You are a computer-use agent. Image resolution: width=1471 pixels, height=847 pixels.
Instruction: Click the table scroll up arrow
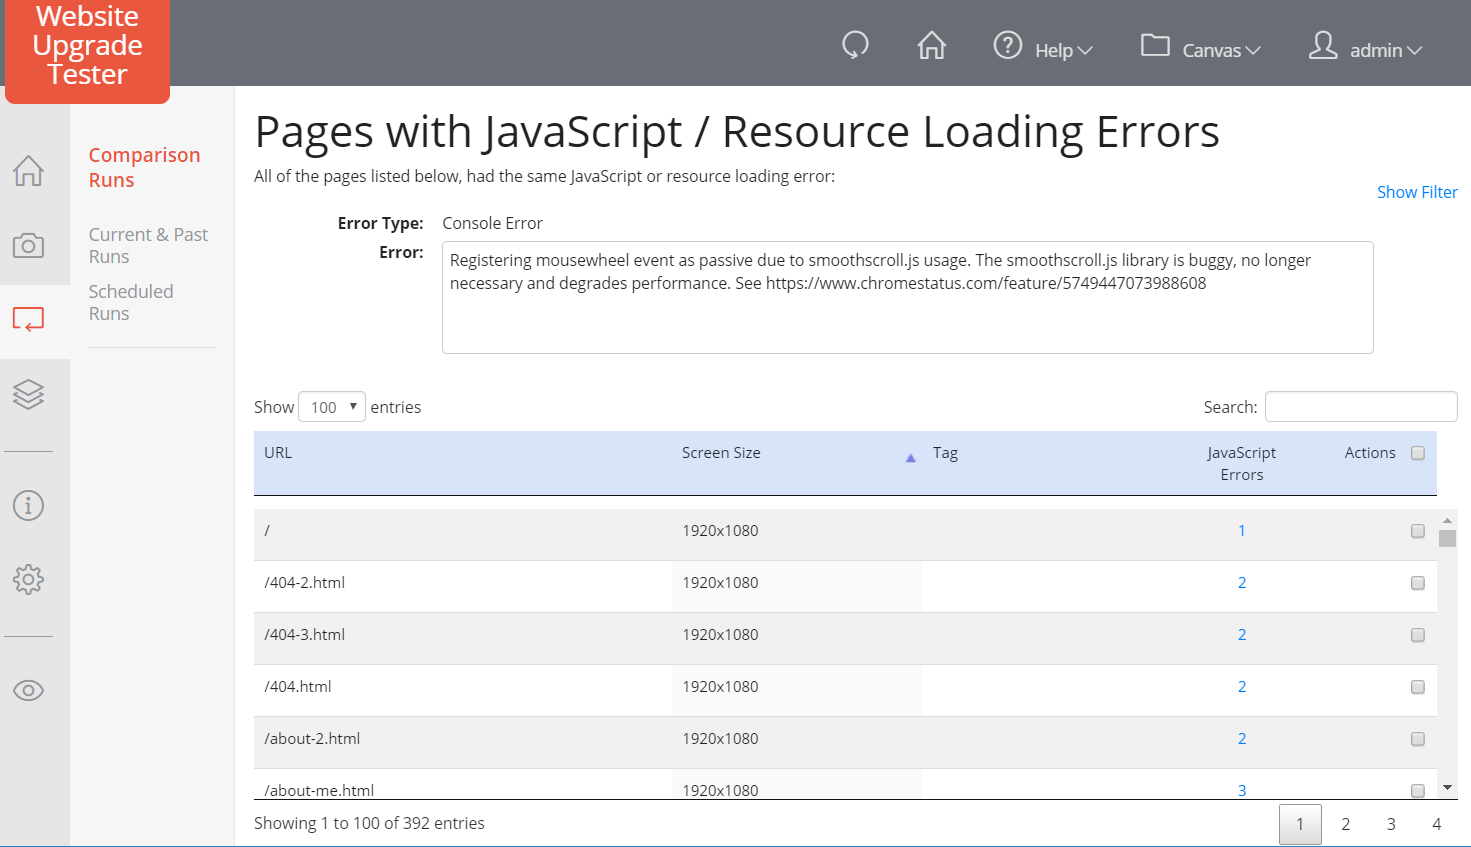[x=1447, y=521]
